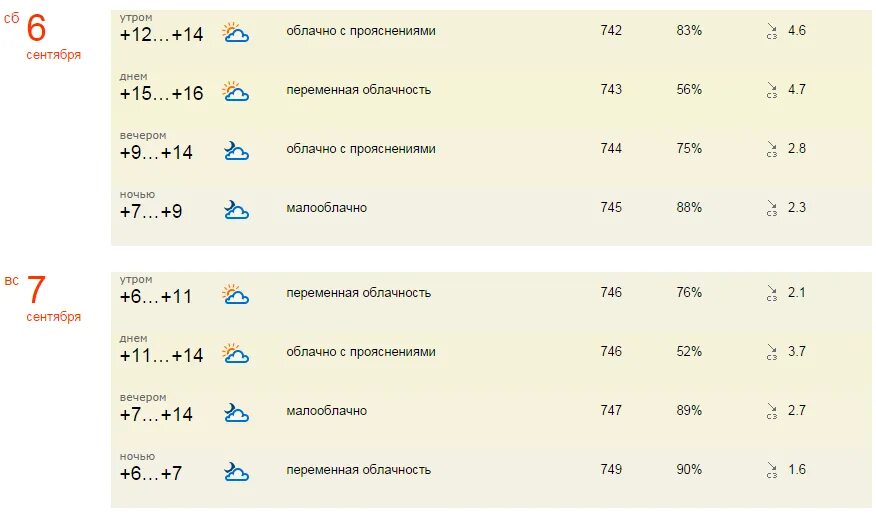This screenshot has height=518, width=876.
Task: Select the big date number 6
Action: [x=36, y=28]
